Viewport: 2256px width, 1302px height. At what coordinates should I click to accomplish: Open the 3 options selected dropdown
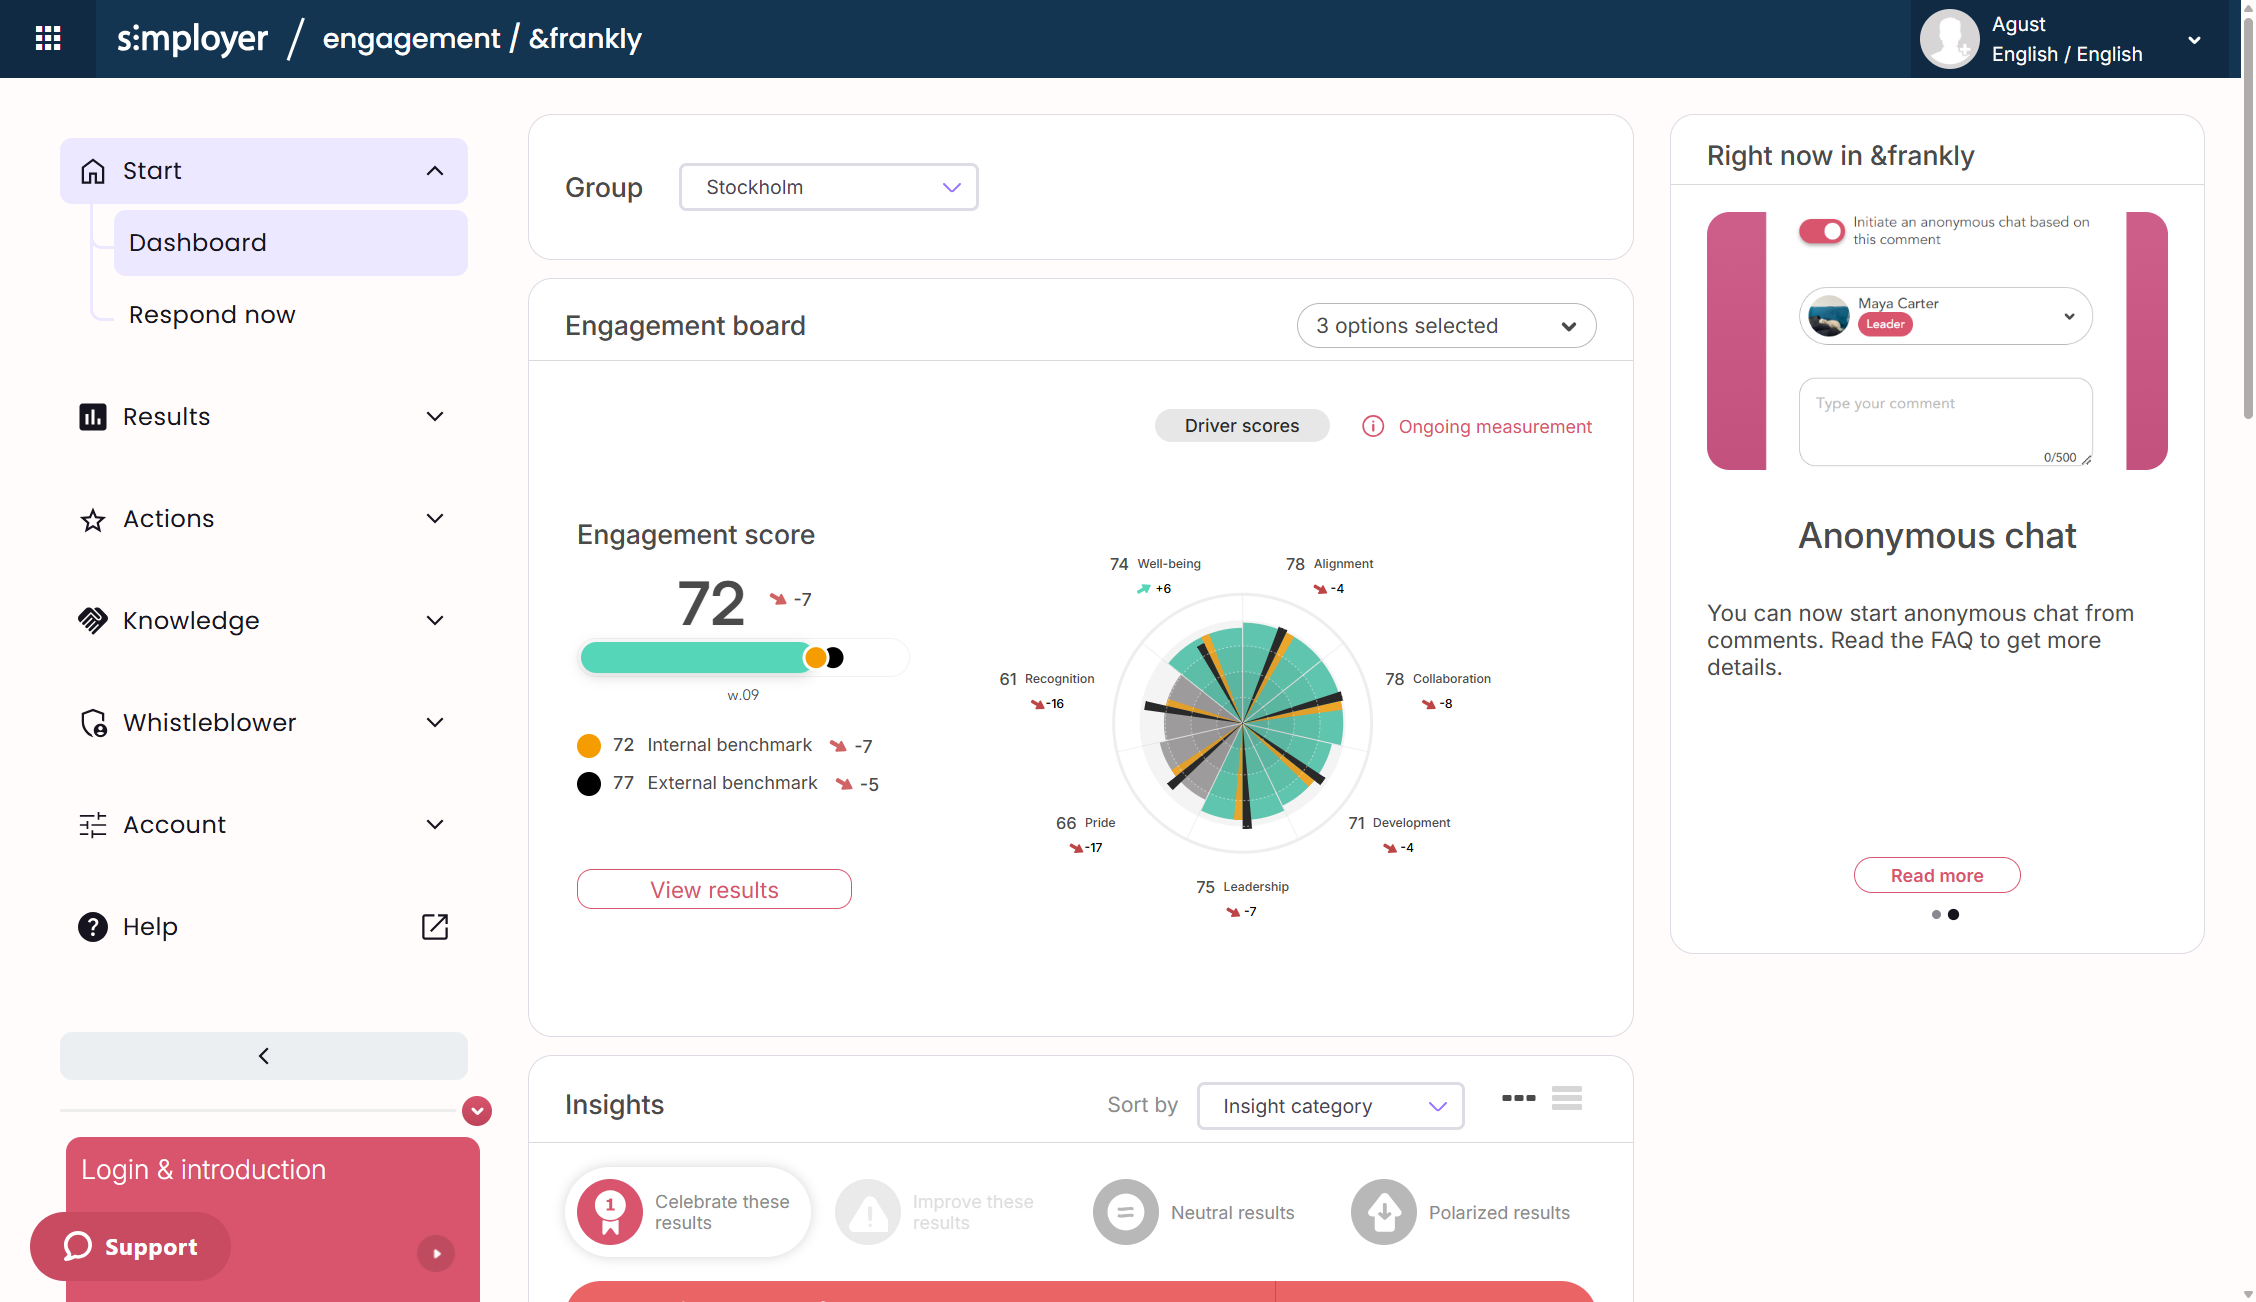coord(1446,326)
